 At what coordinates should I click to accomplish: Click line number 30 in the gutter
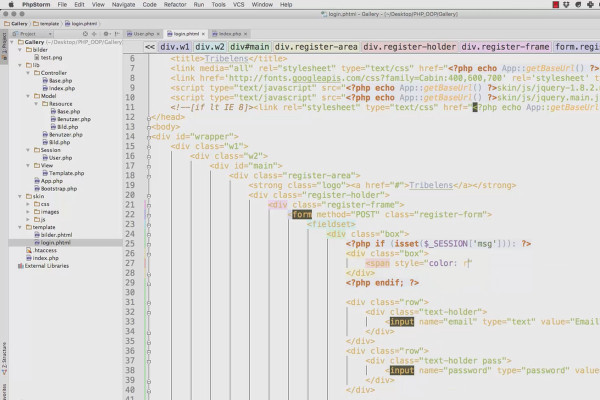(x=130, y=292)
